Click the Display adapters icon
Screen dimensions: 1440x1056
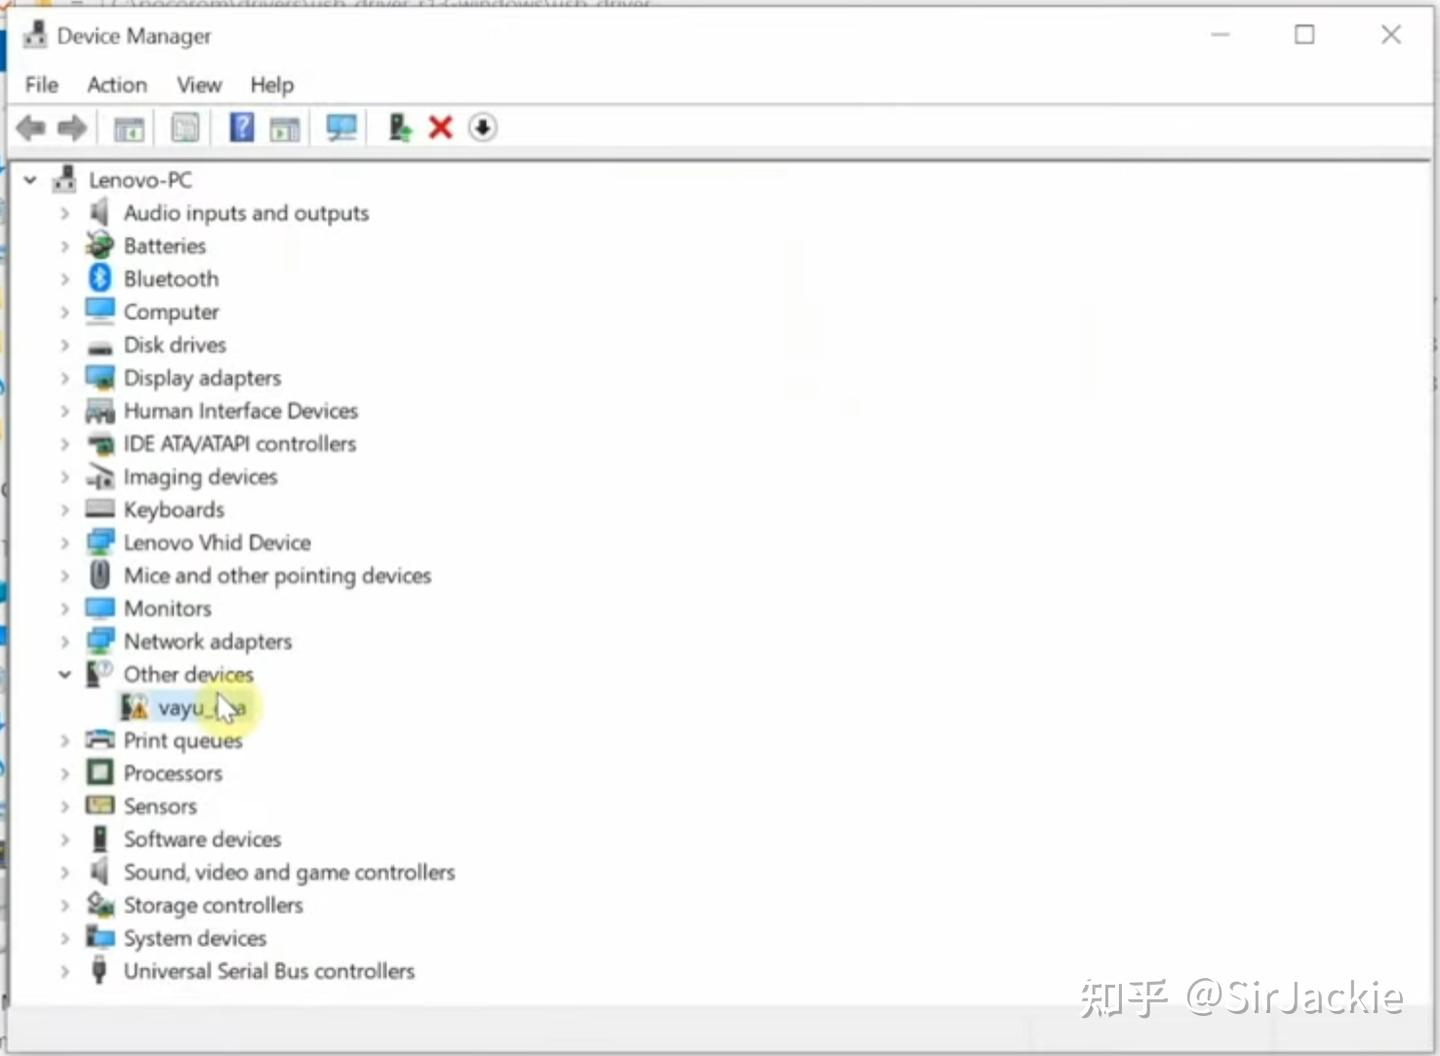click(100, 378)
